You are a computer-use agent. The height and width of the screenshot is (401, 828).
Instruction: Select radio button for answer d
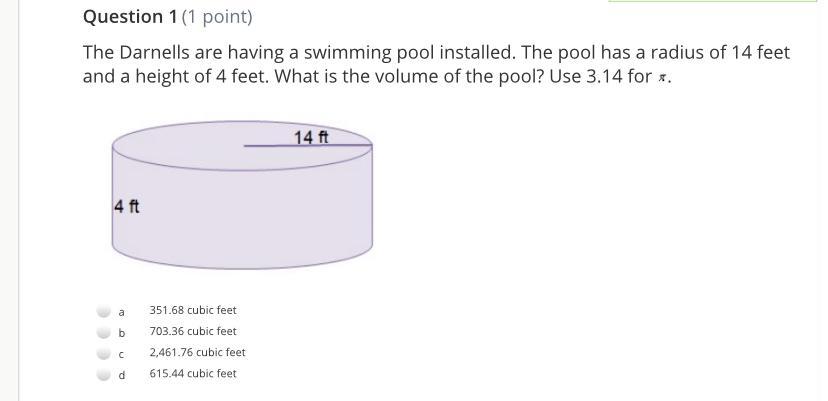[x=104, y=375]
